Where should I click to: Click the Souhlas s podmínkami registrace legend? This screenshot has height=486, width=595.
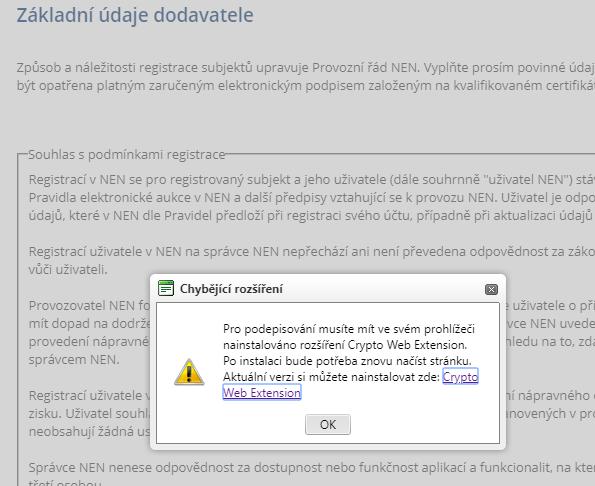tap(127, 155)
